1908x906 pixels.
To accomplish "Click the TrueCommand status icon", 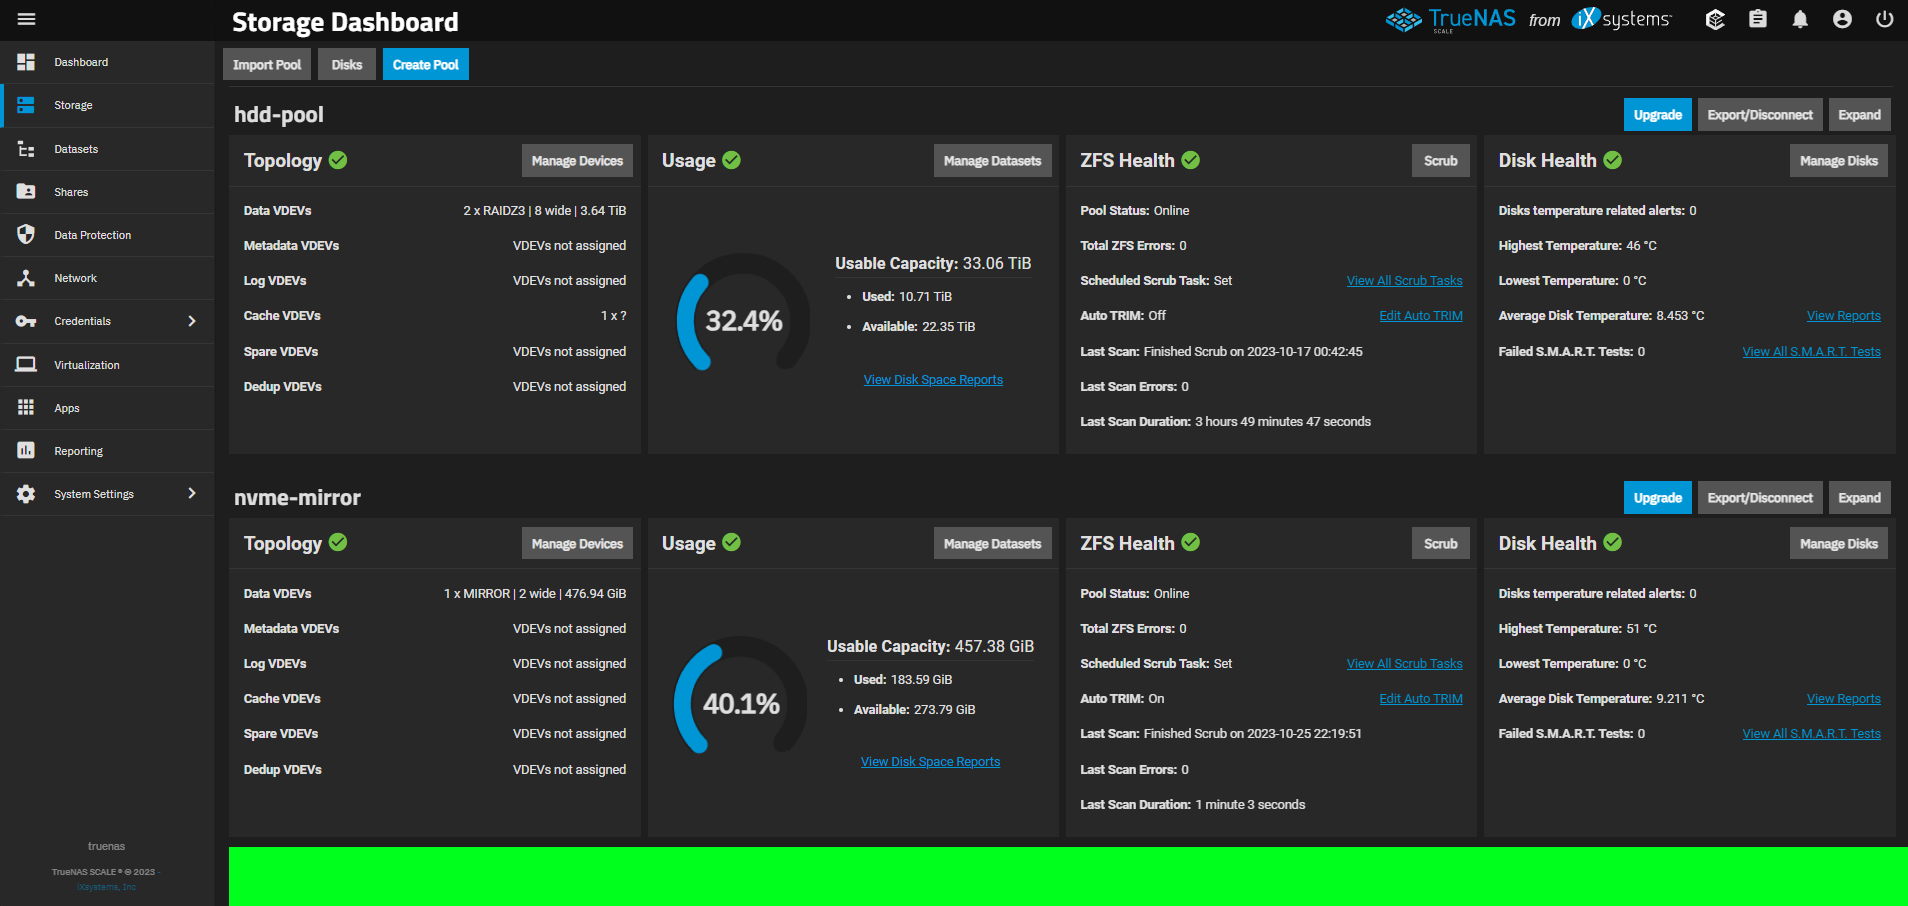I will pyautogui.click(x=1715, y=19).
